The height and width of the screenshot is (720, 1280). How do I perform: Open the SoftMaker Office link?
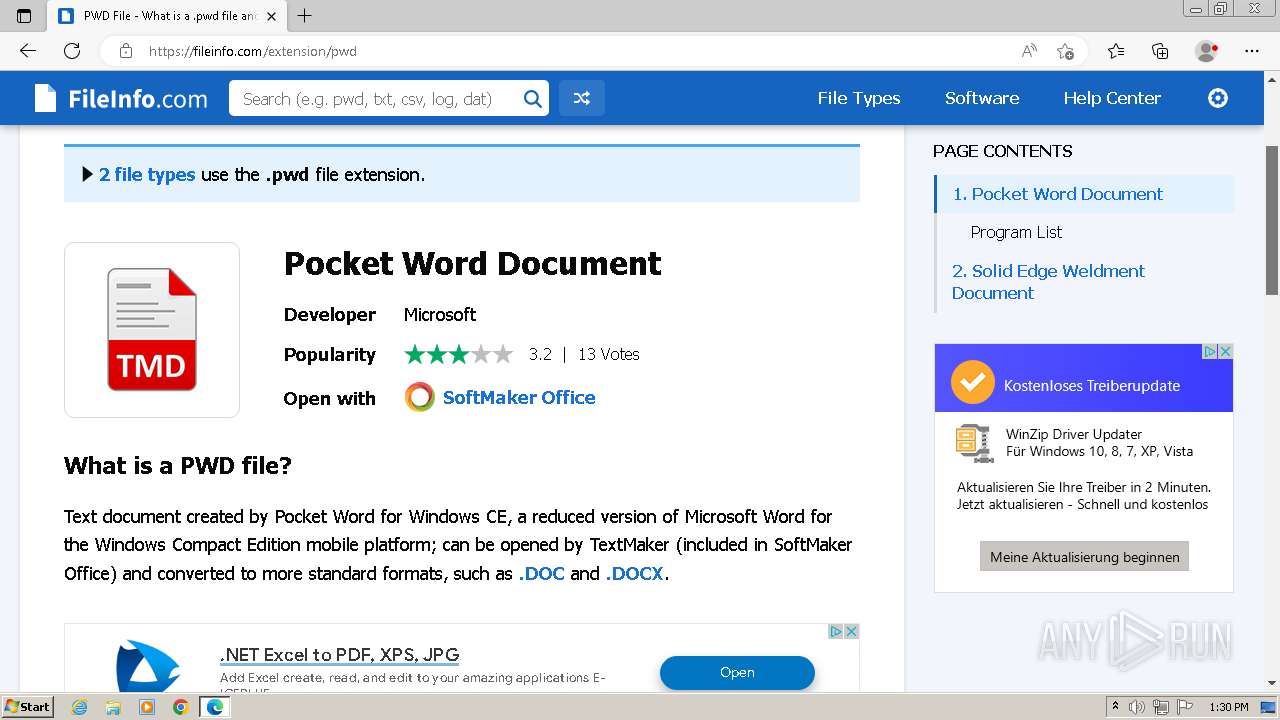(x=519, y=397)
